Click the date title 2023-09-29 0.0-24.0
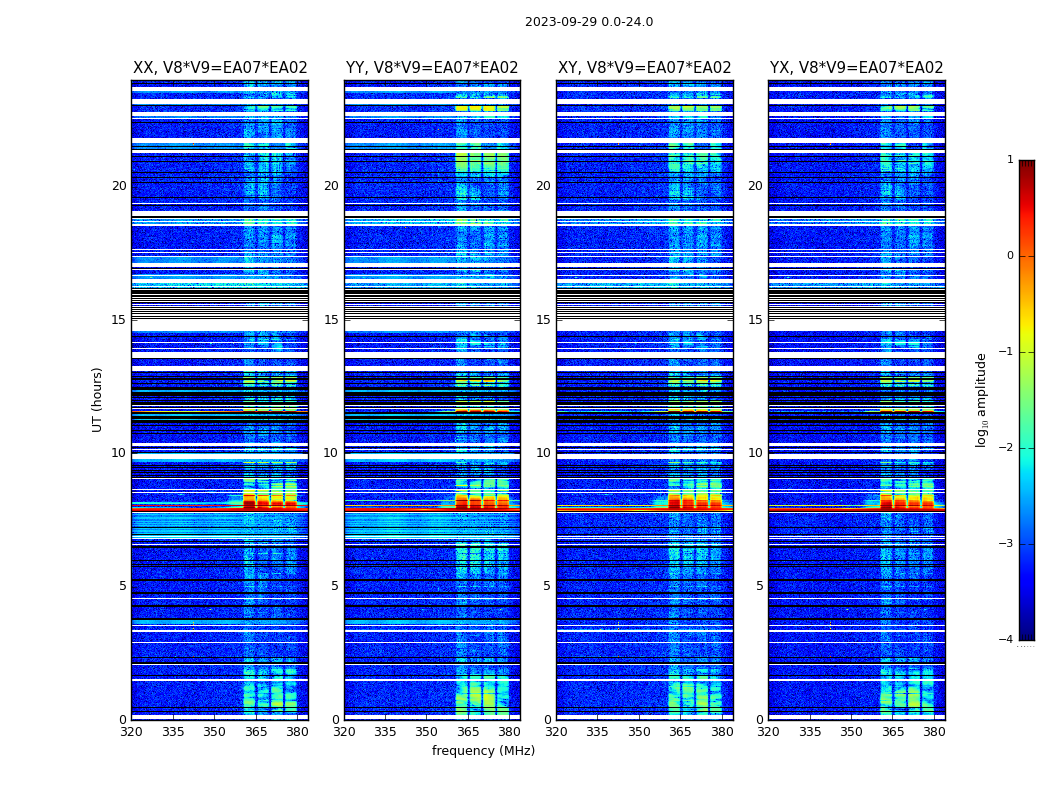This screenshot has height=800, width=1050. coord(589,22)
